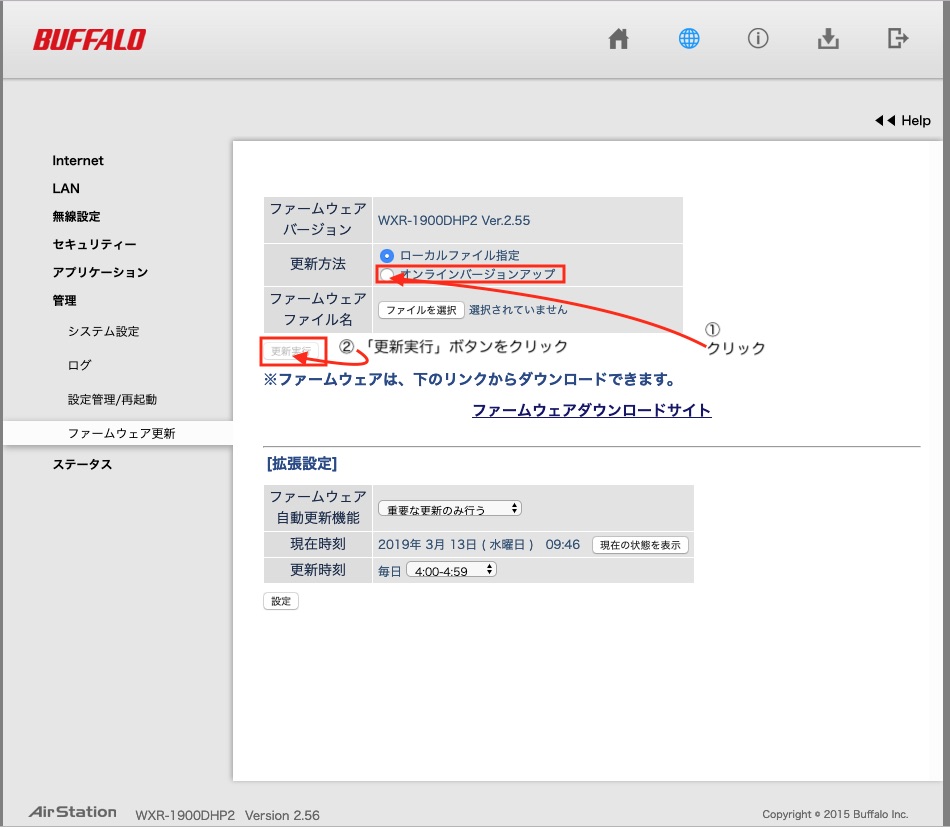Click the 更新実行 button

pos(291,351)
